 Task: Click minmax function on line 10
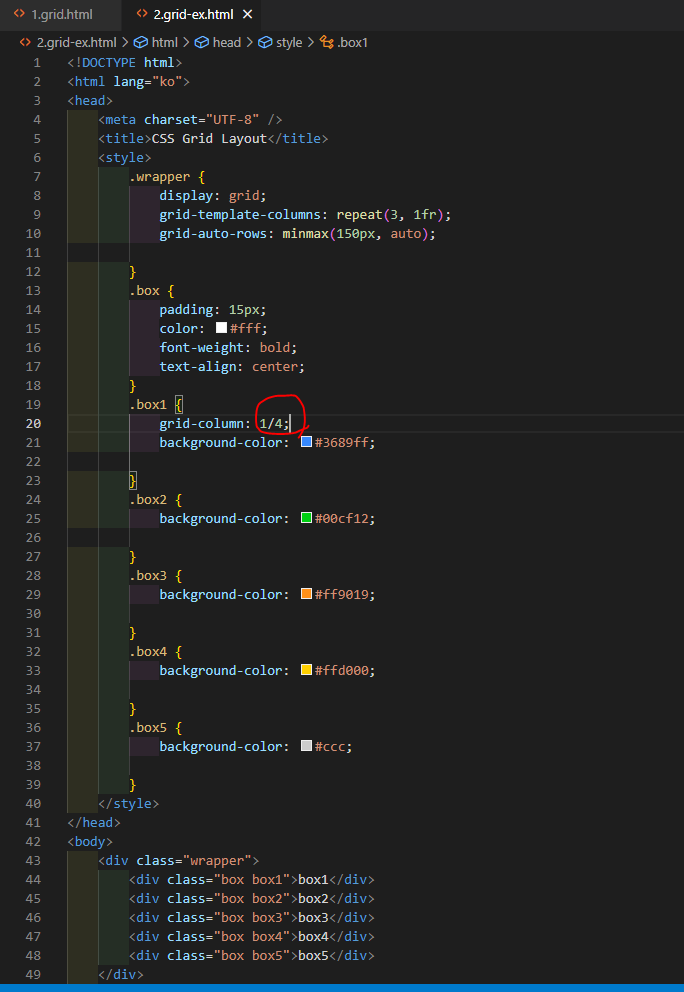click(306, 233)
